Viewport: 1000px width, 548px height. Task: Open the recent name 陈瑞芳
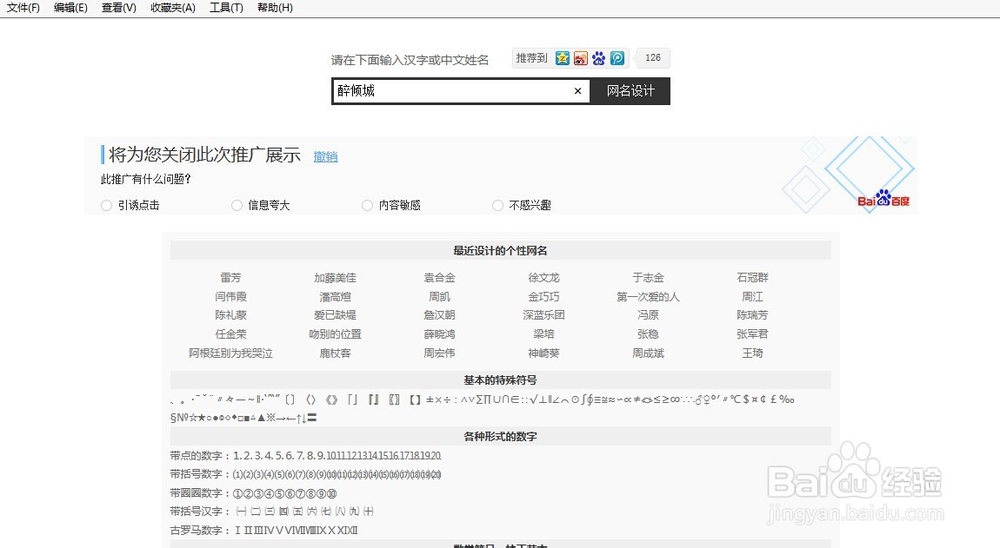[x=753, y=315]
